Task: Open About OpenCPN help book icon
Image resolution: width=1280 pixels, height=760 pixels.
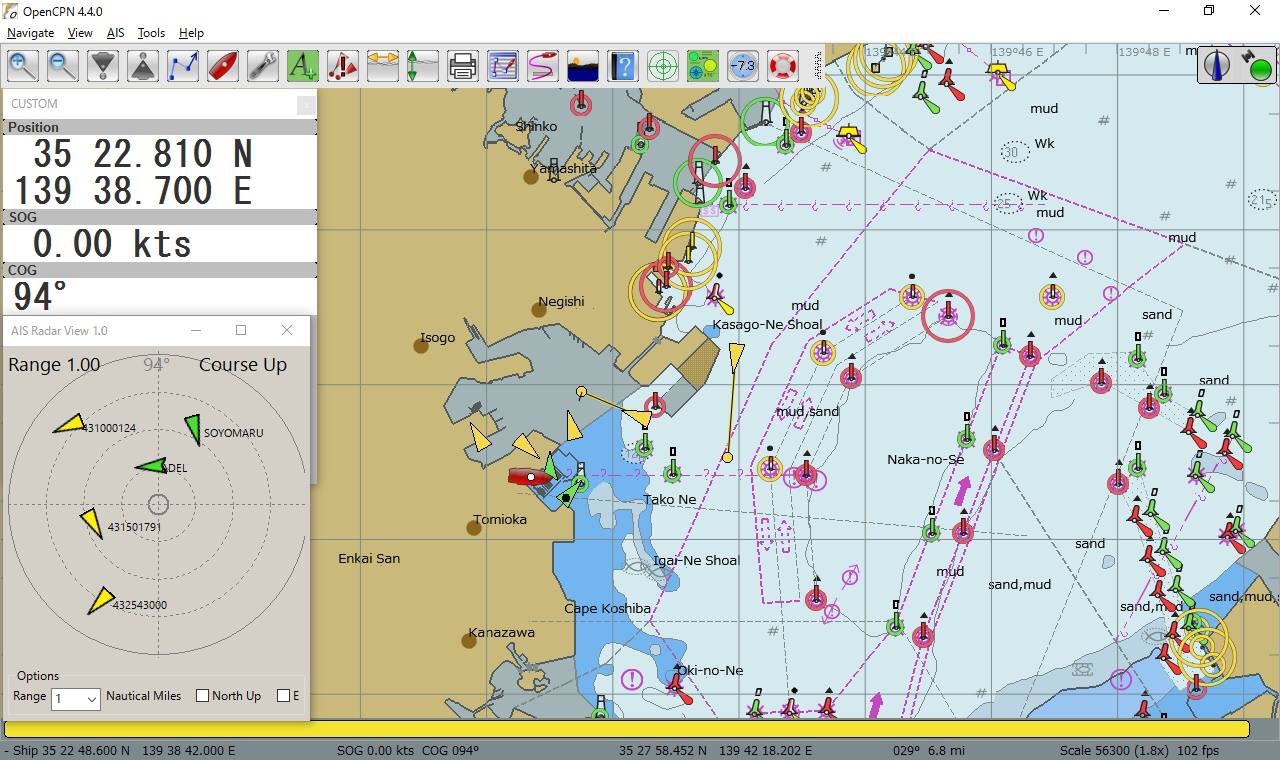Action: point(623,66)
